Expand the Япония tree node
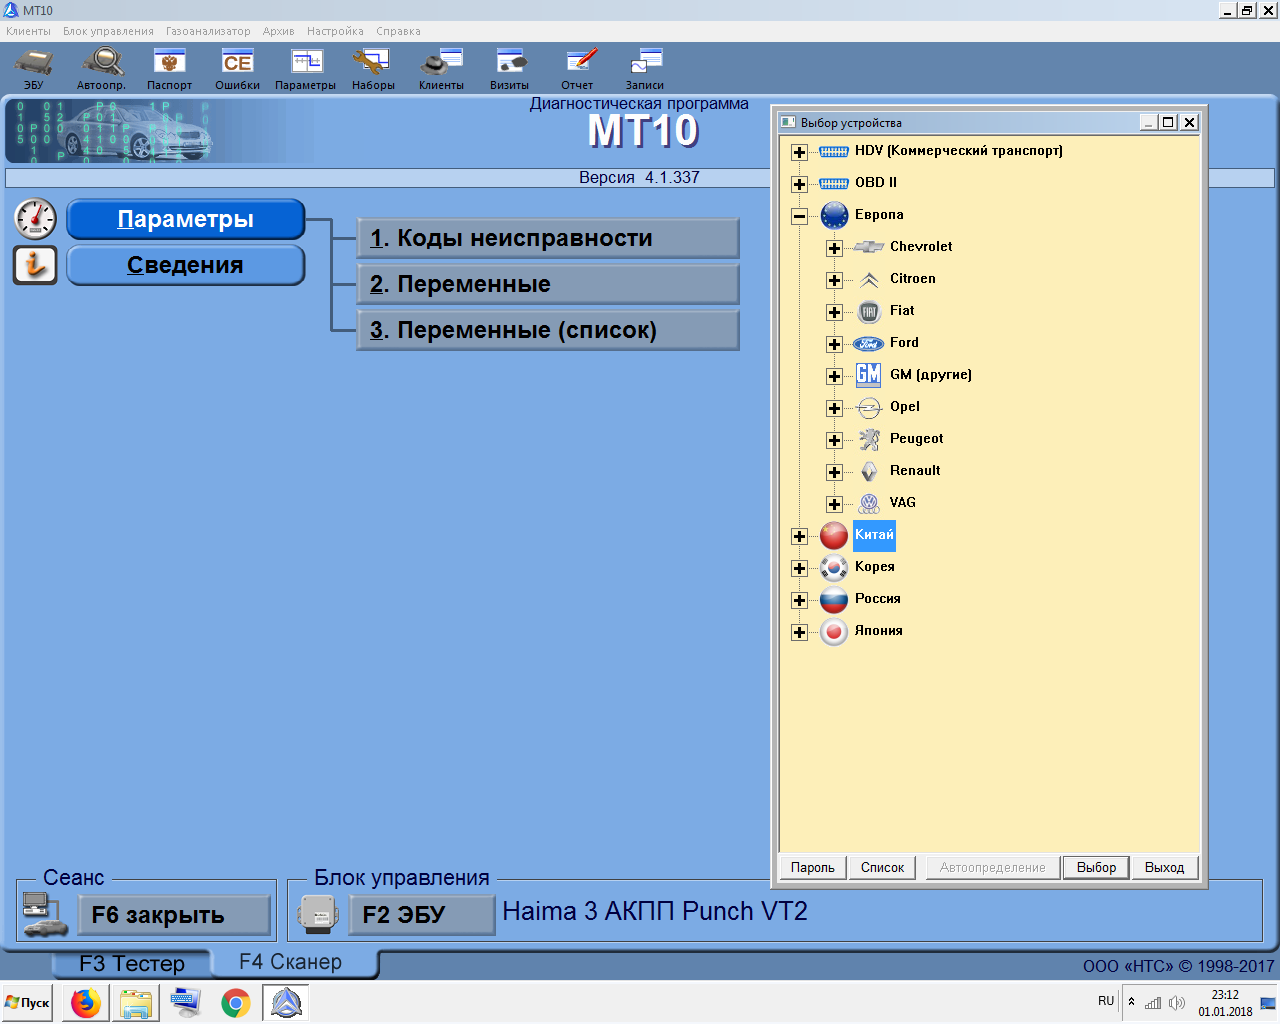This screenshot has height=1024, width=1280. click(x=799, y=632)
